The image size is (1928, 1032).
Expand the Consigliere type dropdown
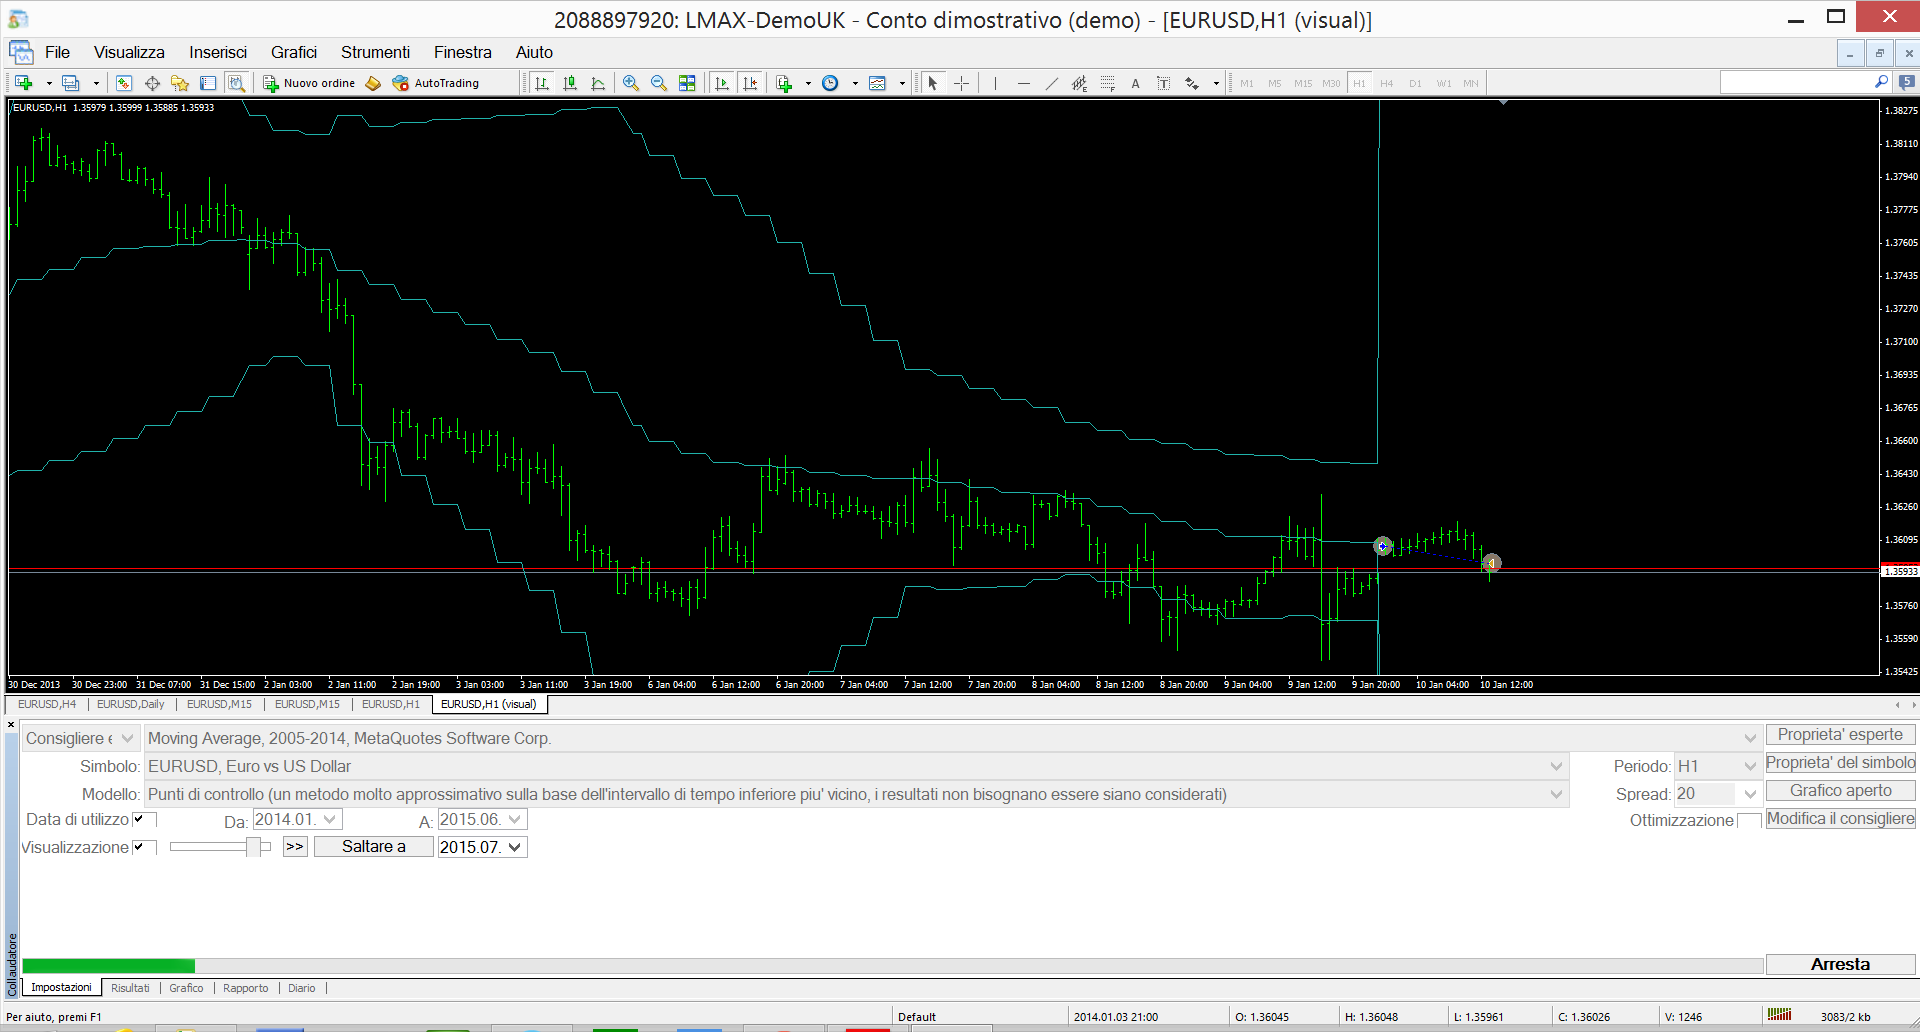(127, 738)
